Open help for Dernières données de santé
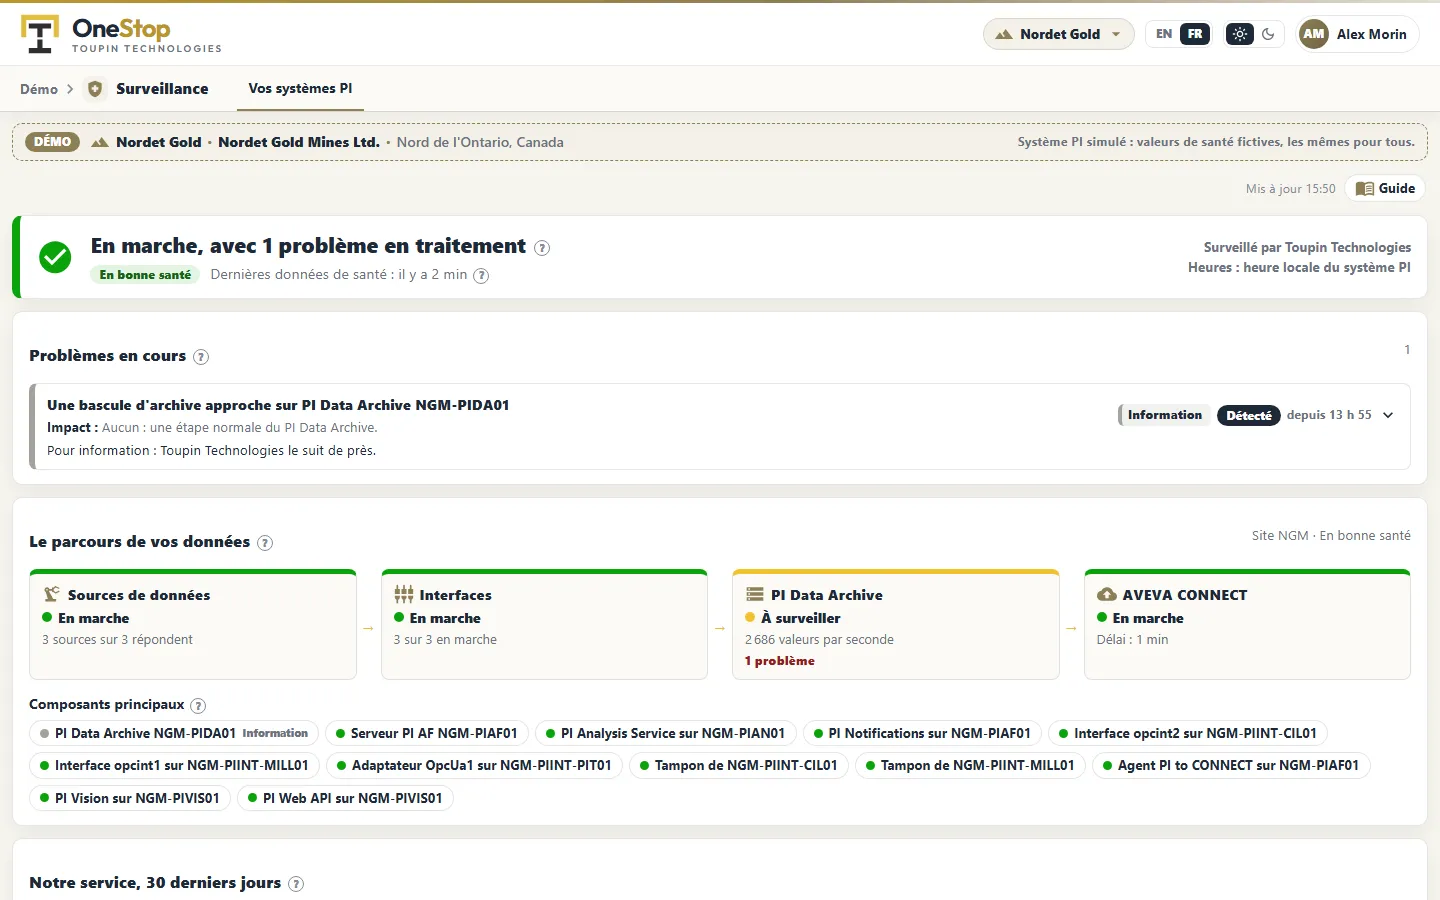 click(x=481, y=276)
